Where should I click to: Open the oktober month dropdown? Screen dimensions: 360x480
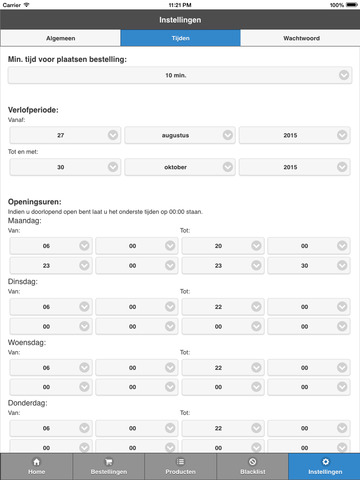[x=180, y=167]
